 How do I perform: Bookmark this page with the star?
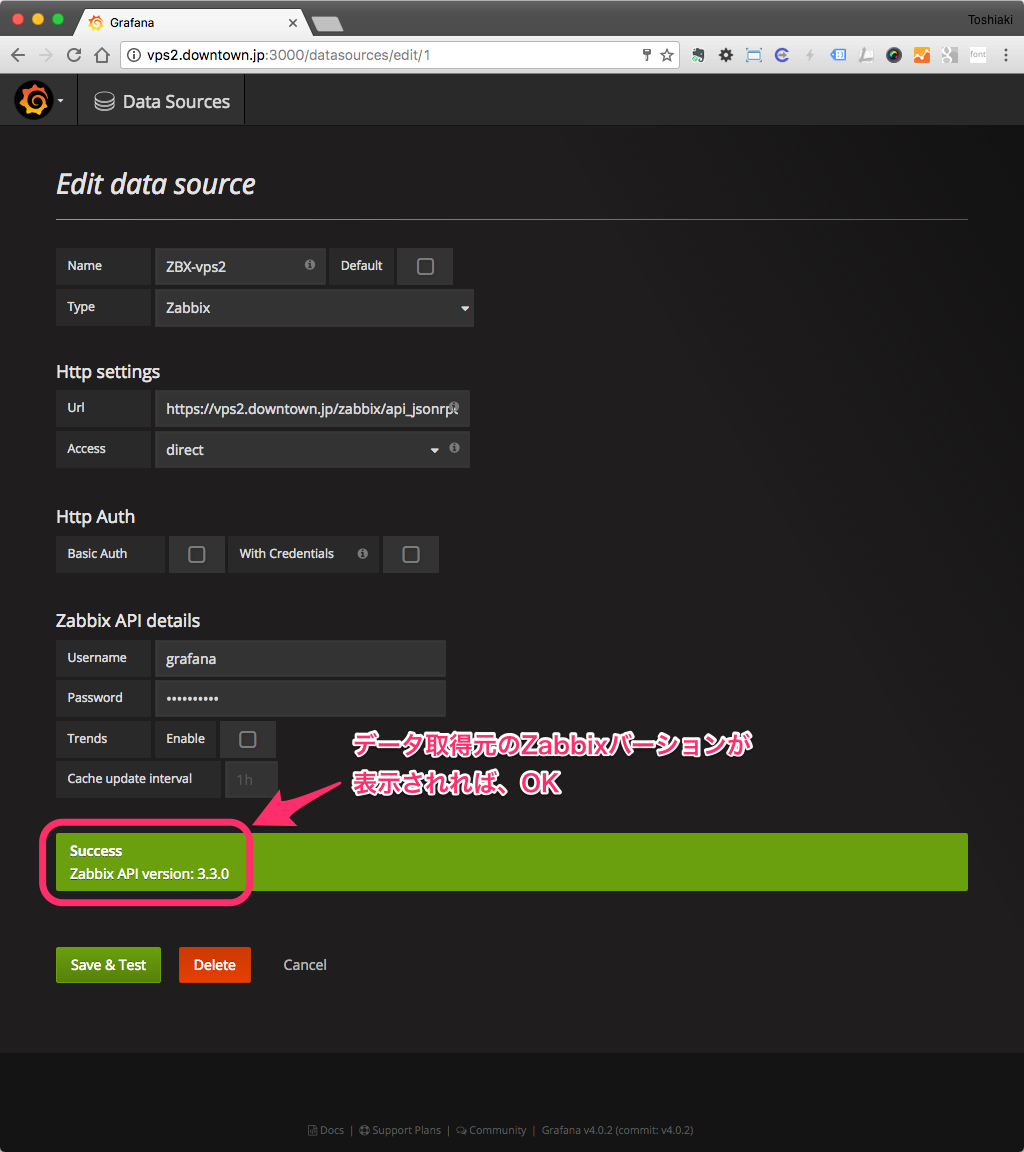(x=666, y=55)
